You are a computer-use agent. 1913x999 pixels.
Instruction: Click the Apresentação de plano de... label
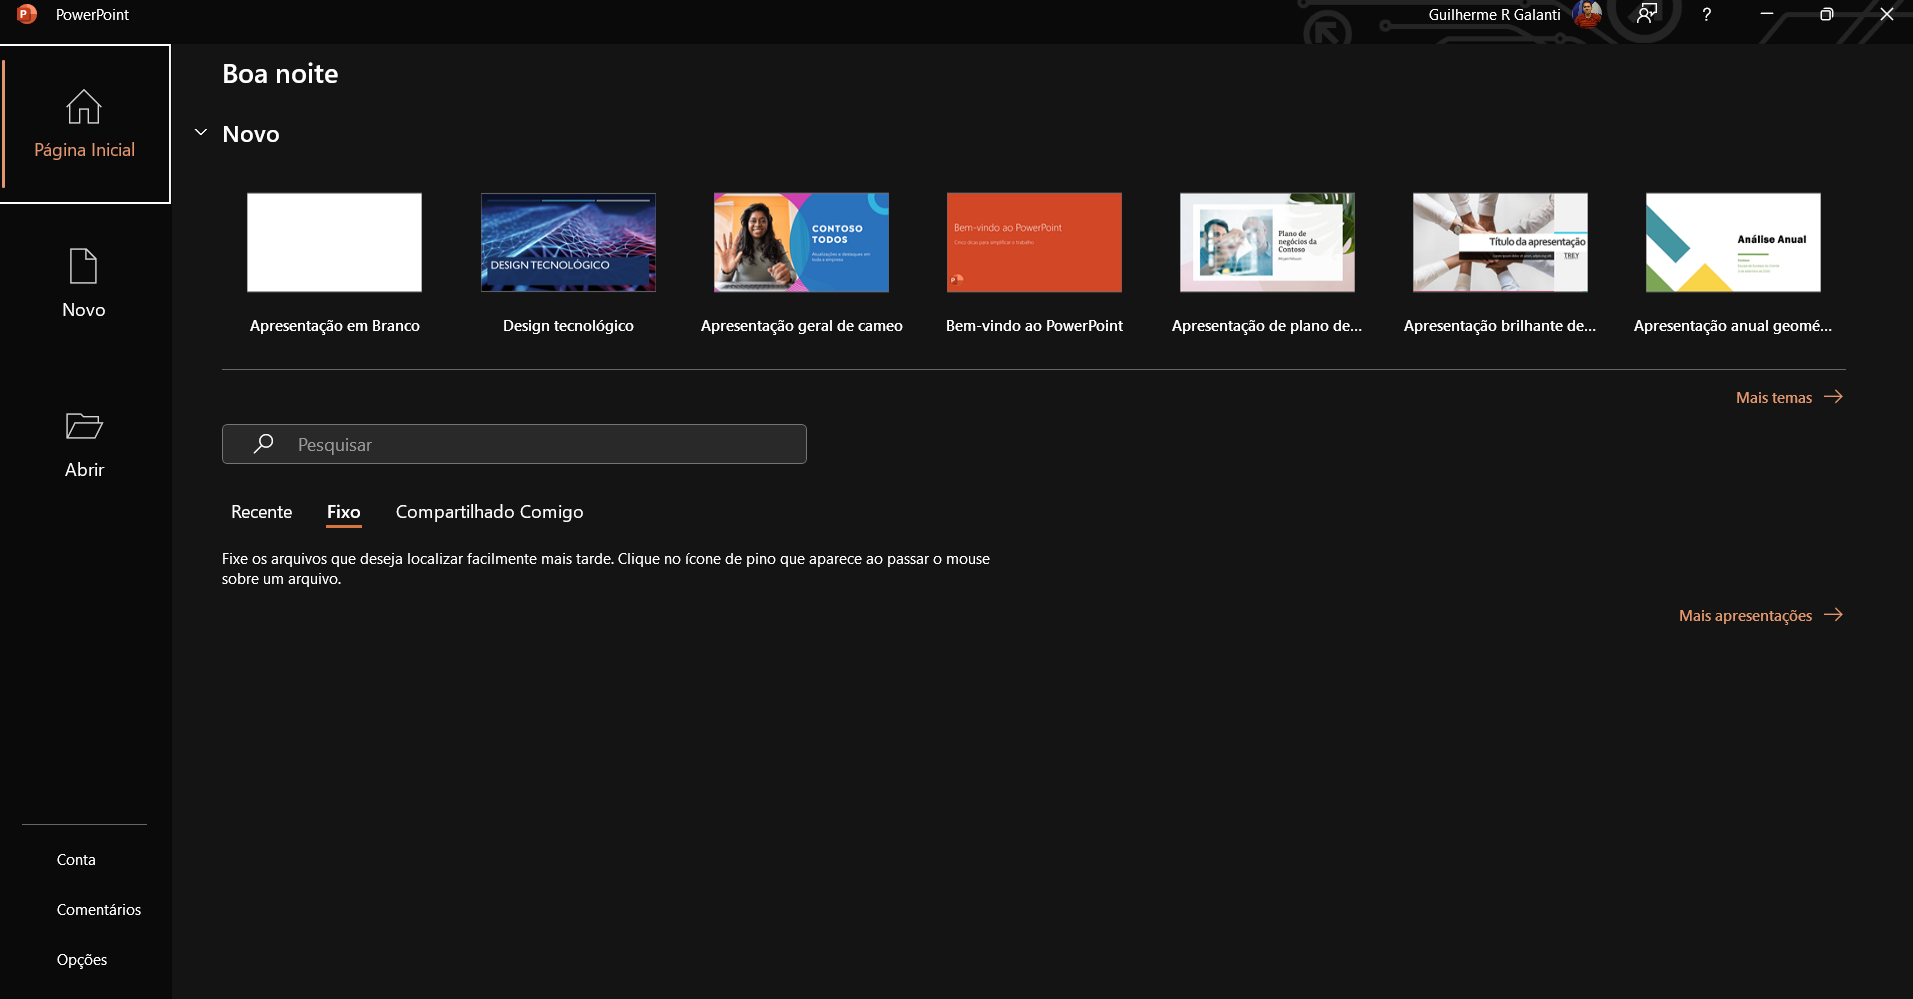pyautogui.click(x=1267, y=326)
